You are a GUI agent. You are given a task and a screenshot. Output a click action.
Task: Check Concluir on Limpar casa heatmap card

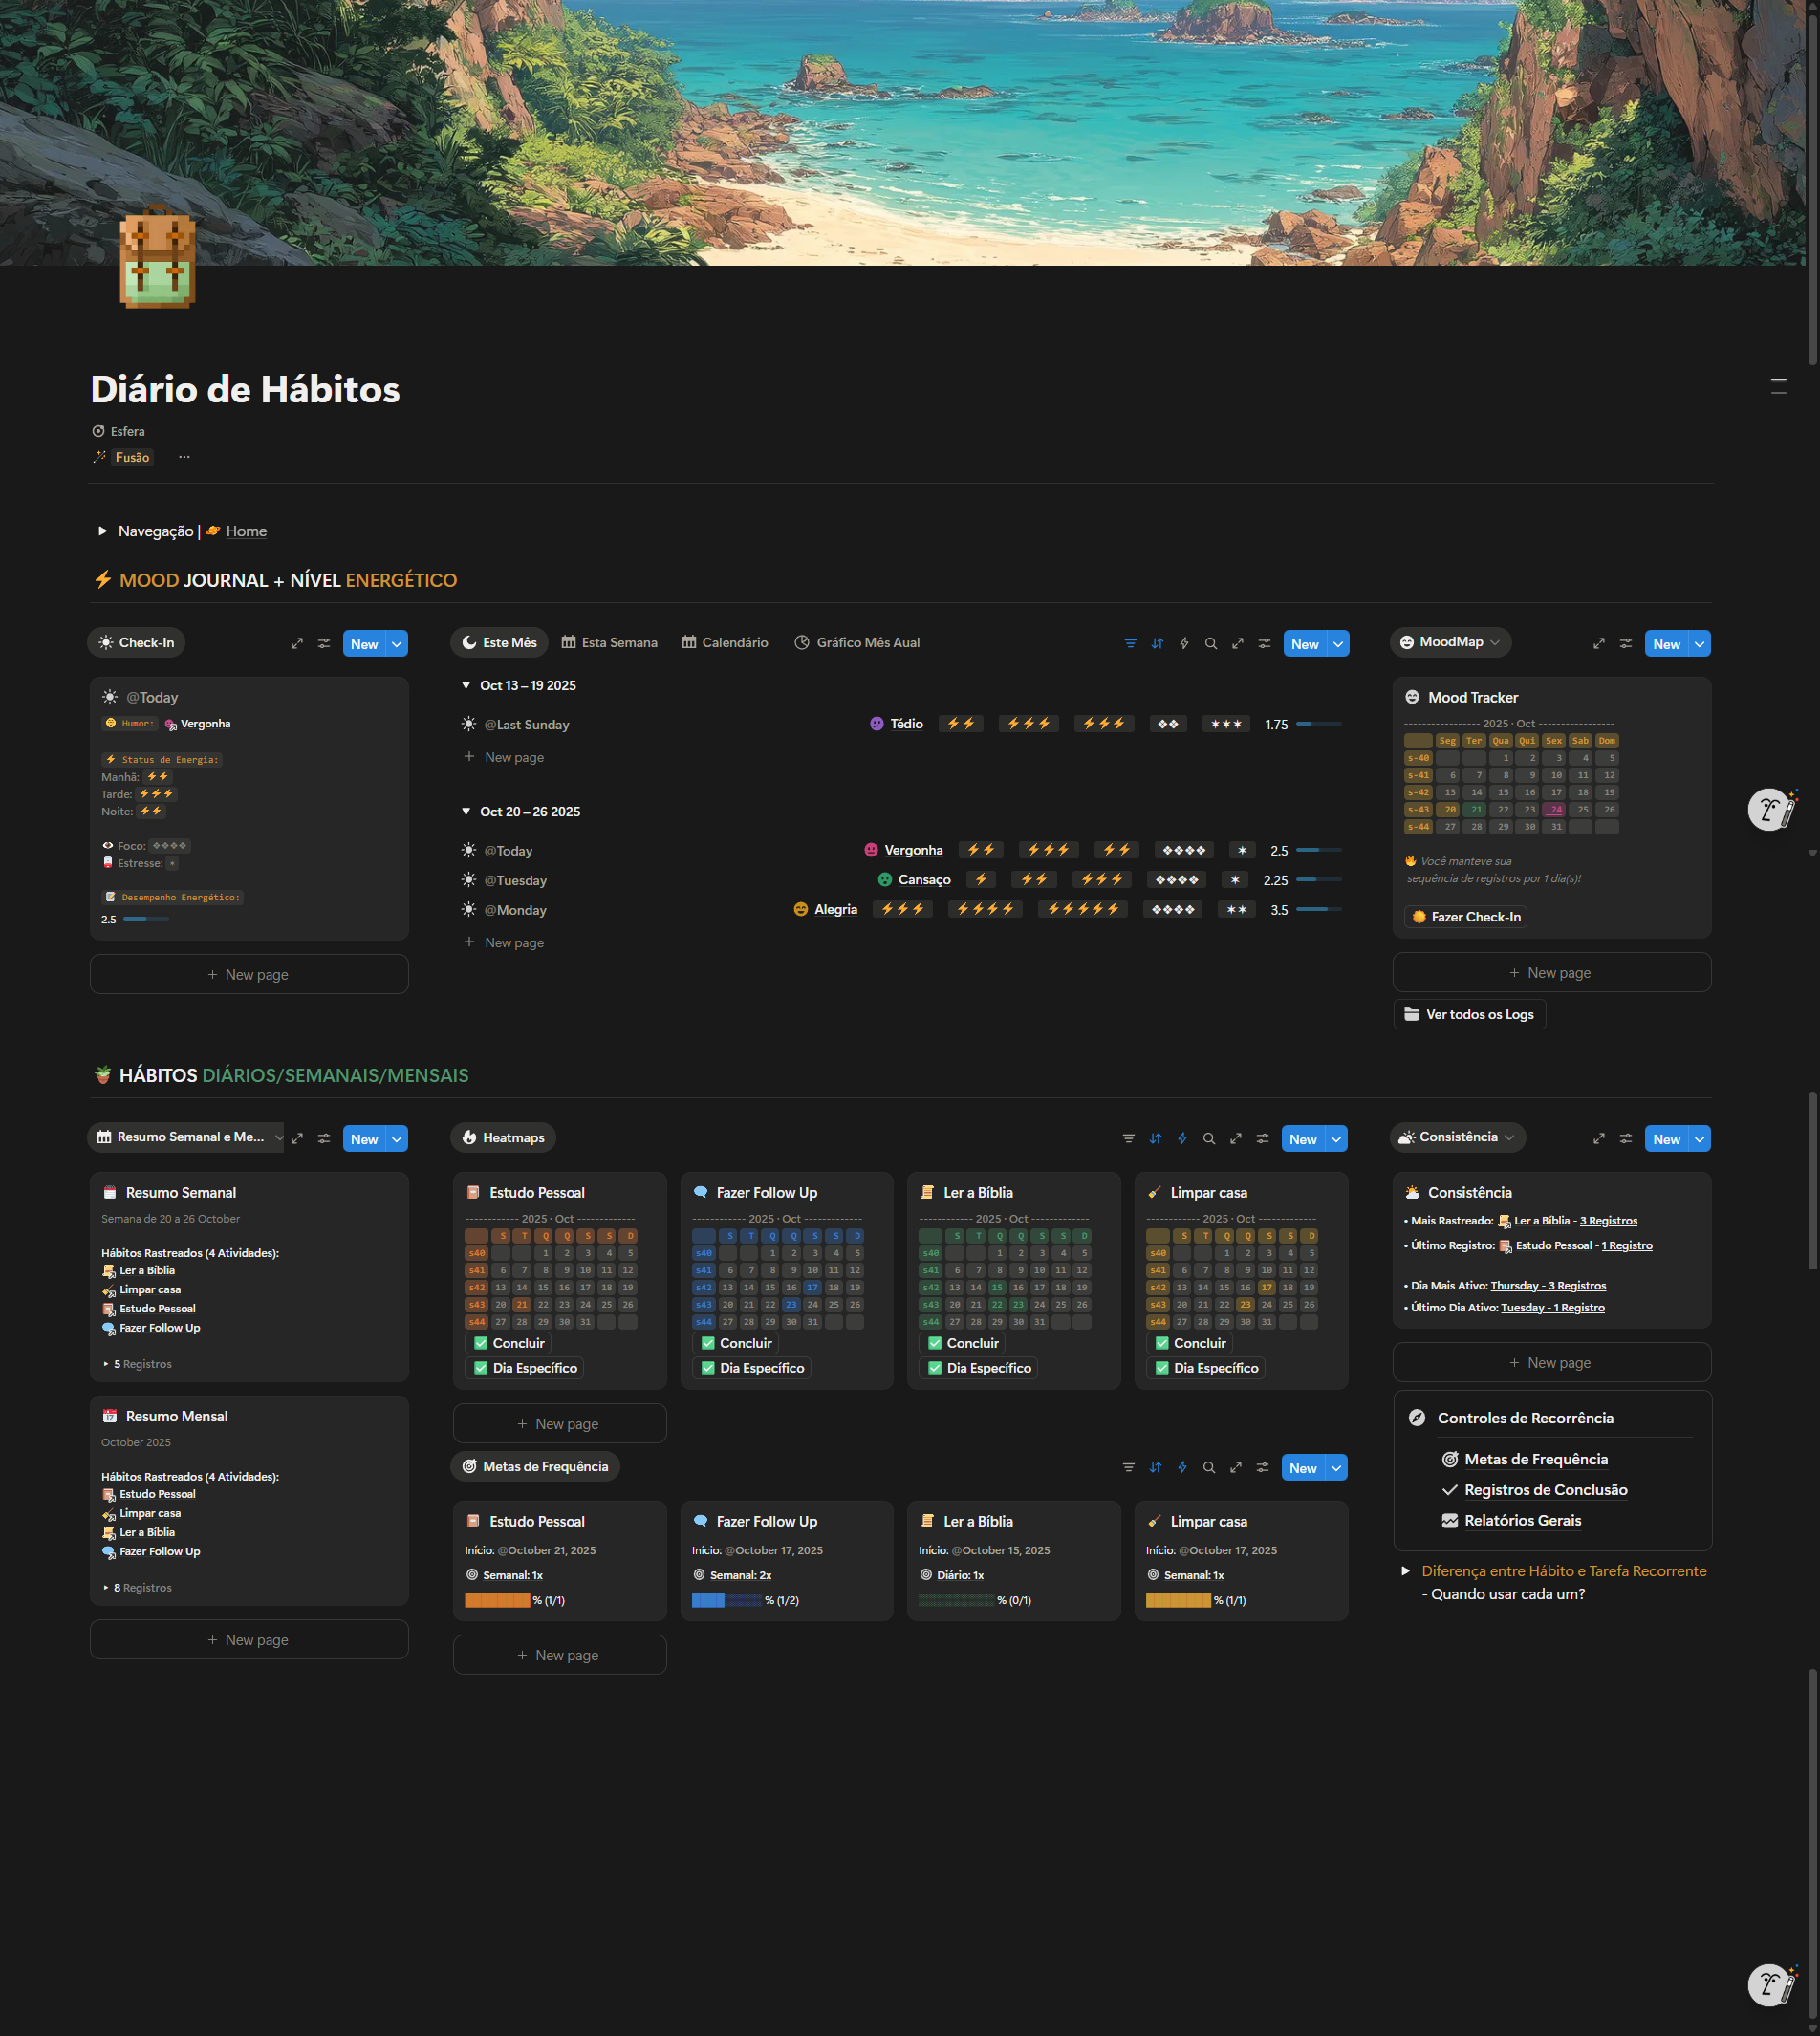[x=1162, y=1343]
